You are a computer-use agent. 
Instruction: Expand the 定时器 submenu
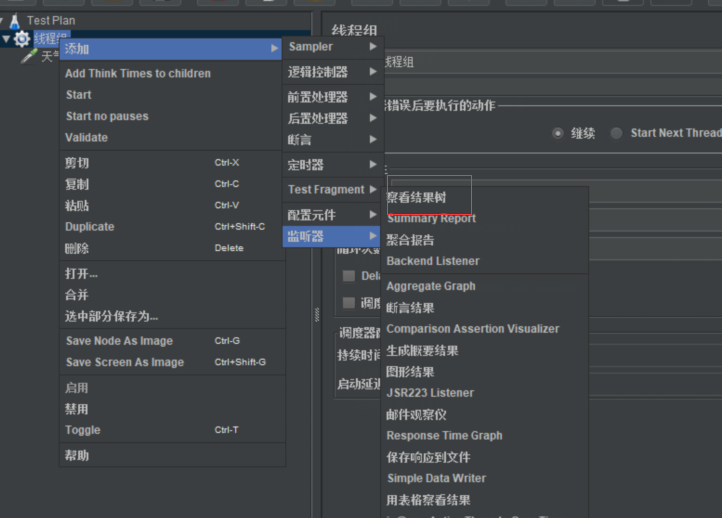(333, 165)
